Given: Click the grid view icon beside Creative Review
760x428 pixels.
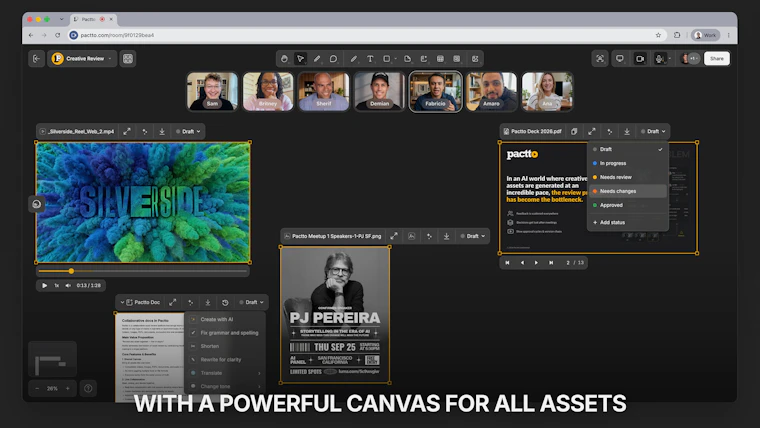Looking at the screenshot, I should [x=128, y=59].
